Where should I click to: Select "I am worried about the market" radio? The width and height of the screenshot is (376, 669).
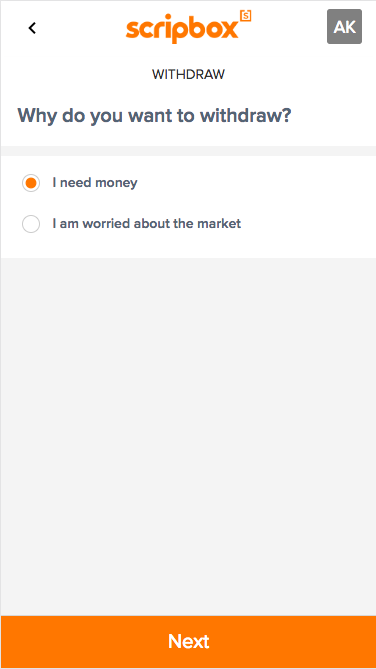(x=31, y=224)
